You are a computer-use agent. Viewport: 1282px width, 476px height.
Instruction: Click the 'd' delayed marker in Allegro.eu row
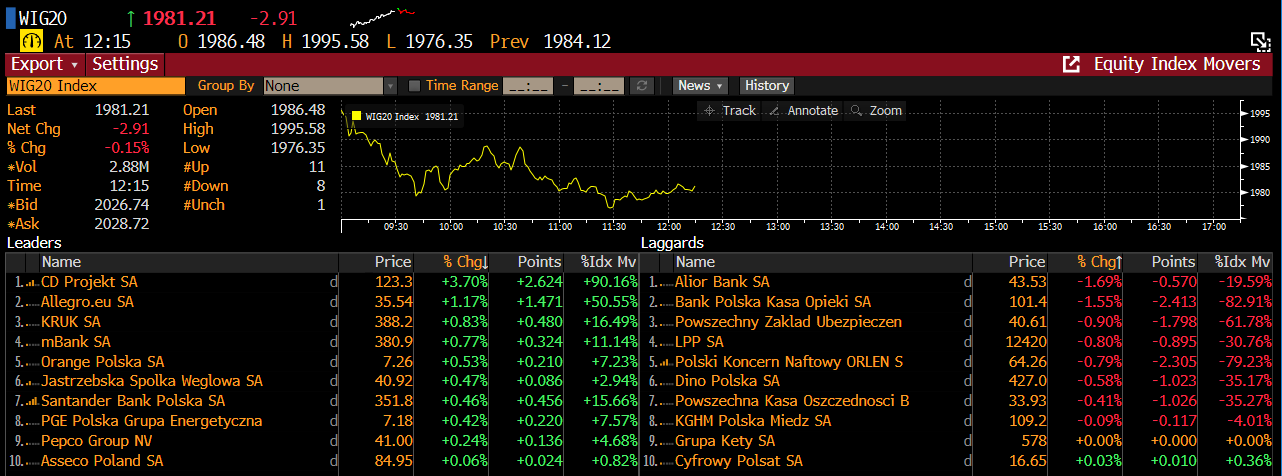point(333,302)
